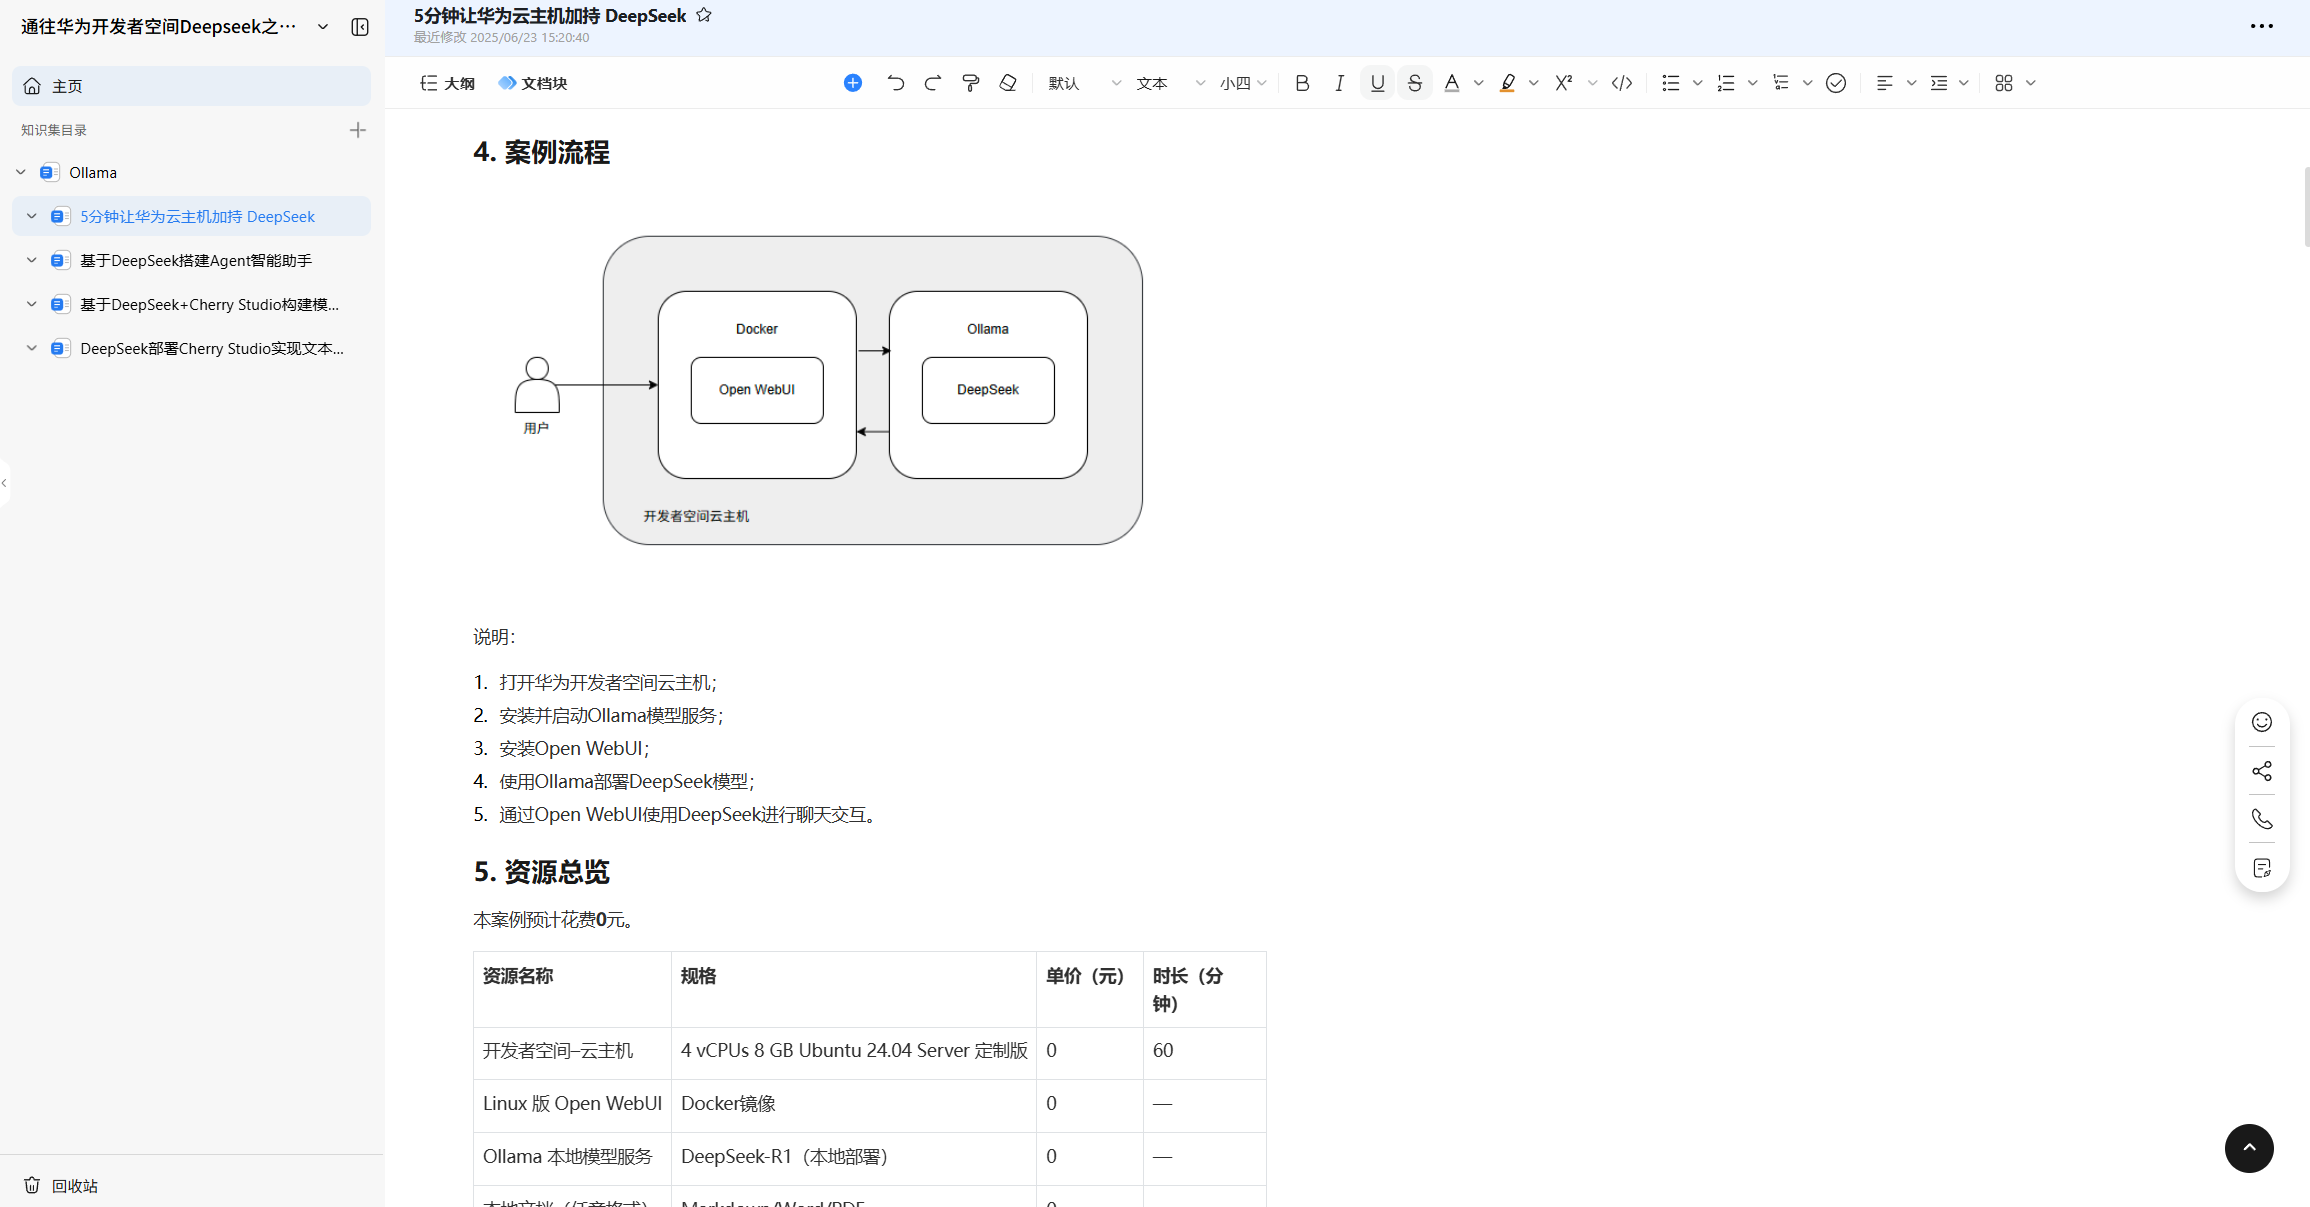Open the 小四 font size dropdown
This screenshot has width=2310, height=1207.
point(1243,83)
